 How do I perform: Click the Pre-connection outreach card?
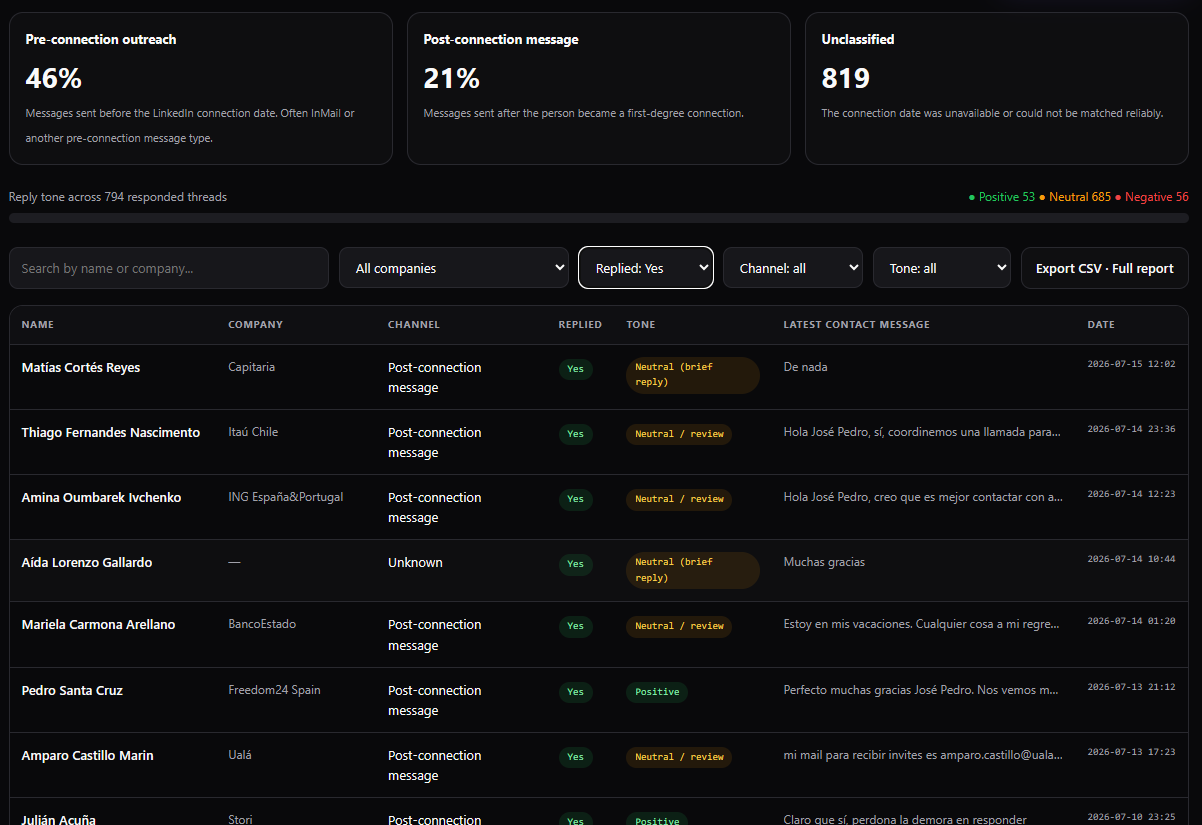click(201, 88)
